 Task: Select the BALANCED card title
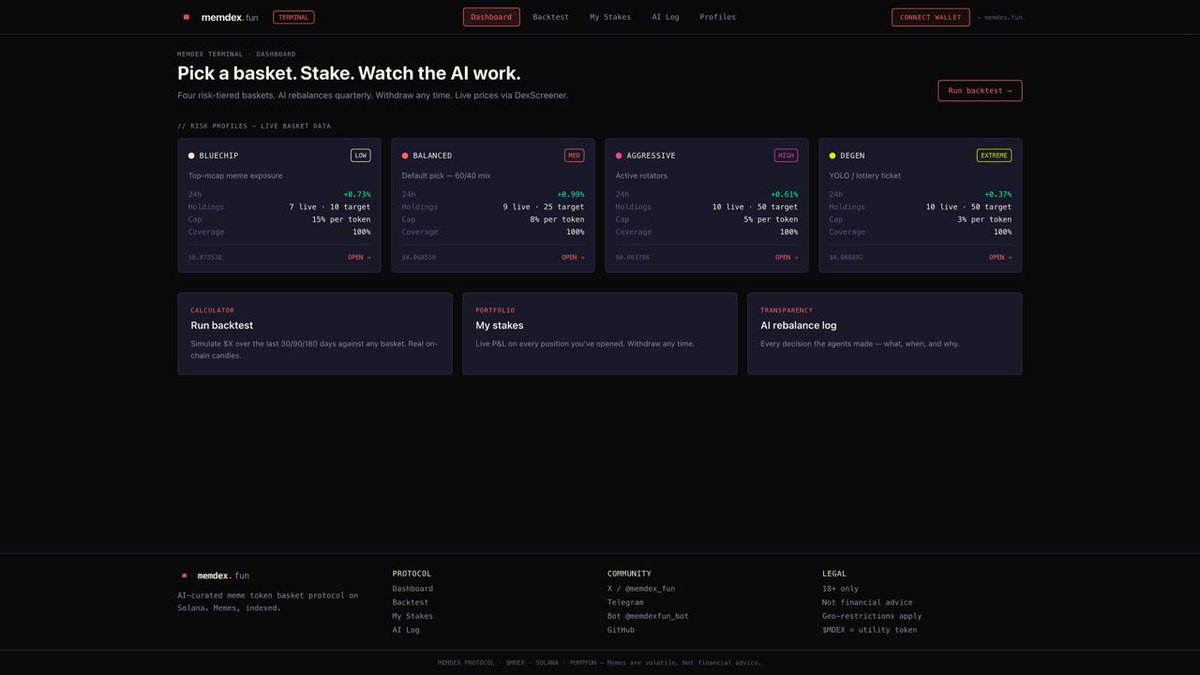pos(432,156)
